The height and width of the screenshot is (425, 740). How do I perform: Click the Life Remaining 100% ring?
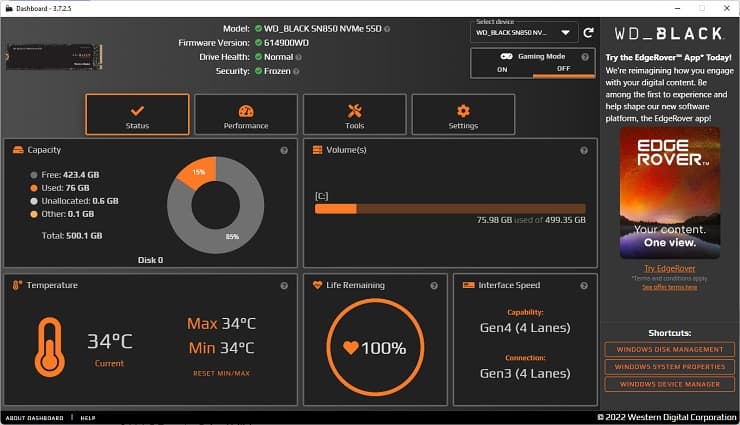(x=375, y=347)
